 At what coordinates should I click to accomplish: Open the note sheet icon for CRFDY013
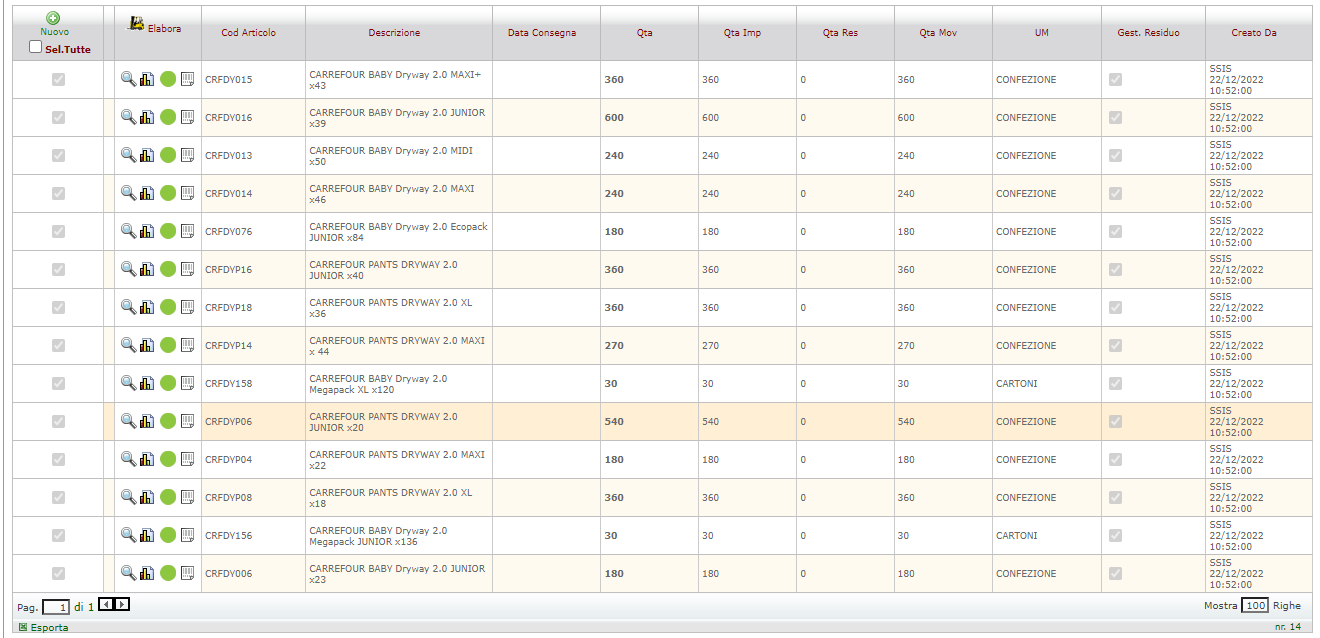pyautogui.click(x=187, y=156)
